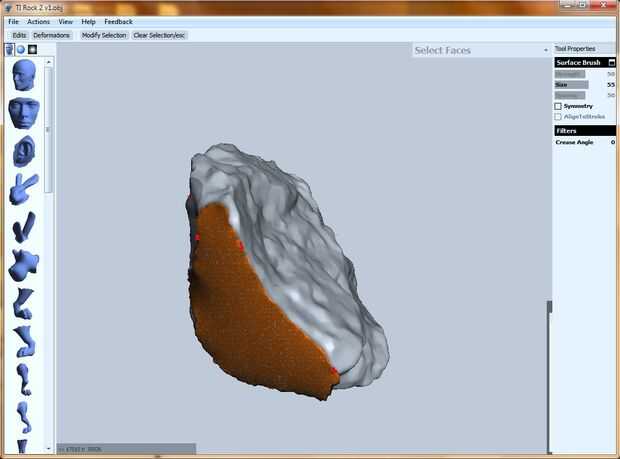Open the Feedback menu
Image resolution: width=620 pixels, height=459 pixels.
point(118,22)
